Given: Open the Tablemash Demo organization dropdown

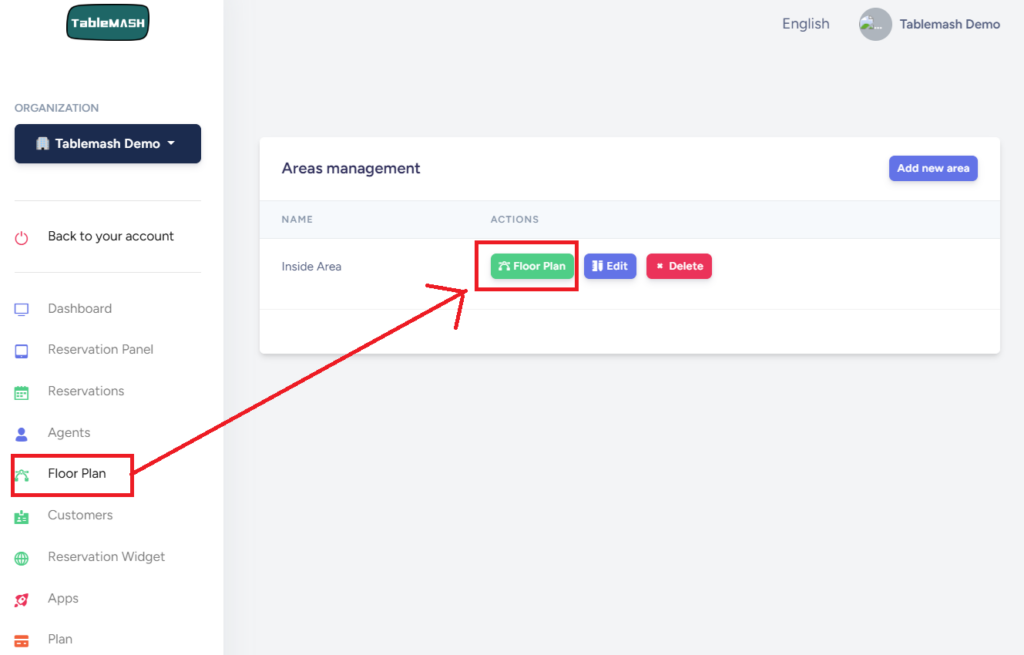Looking at the screenshot, I should [107, 144].
